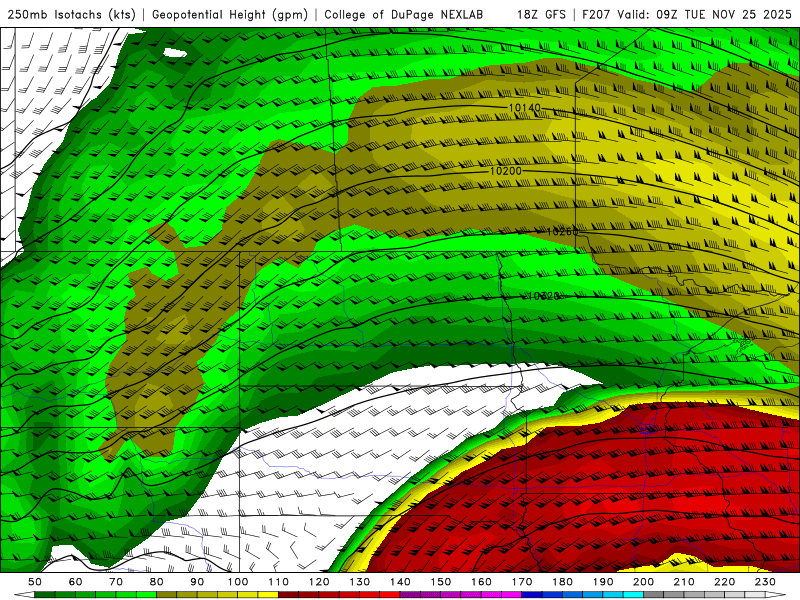This screenshot has width=800, height=600.
Task: Click the legend value 140
Action: (x=400, y=582)
